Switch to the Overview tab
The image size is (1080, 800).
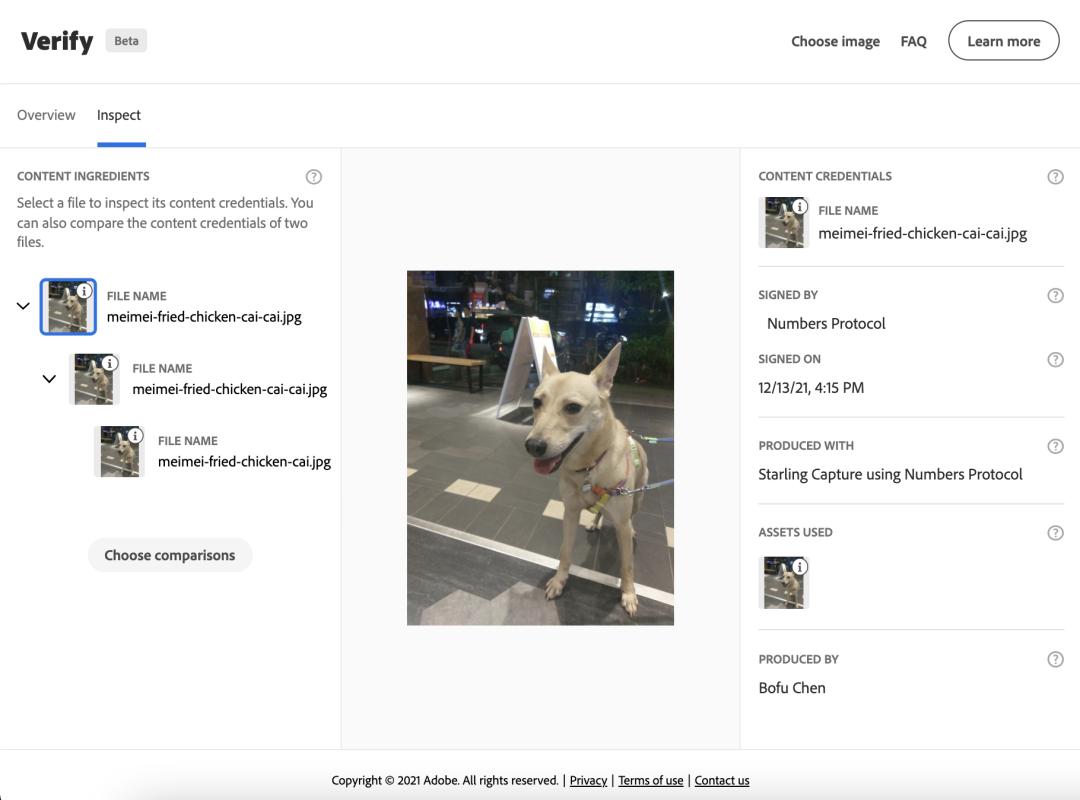tap(46, 115)
